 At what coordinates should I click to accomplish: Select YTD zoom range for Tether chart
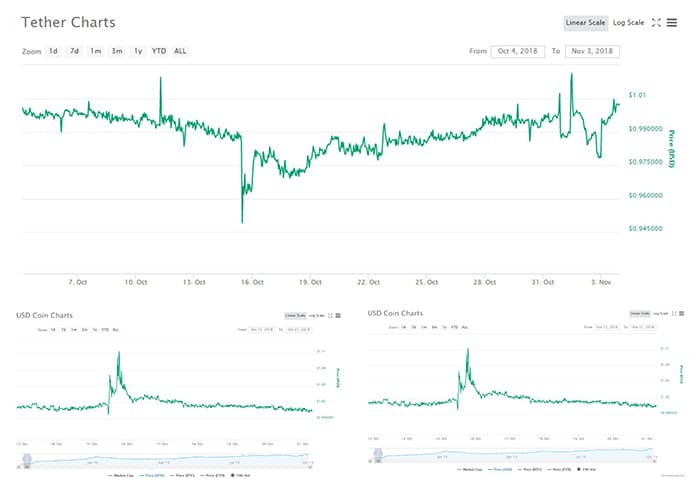click(x=158, y=51)
